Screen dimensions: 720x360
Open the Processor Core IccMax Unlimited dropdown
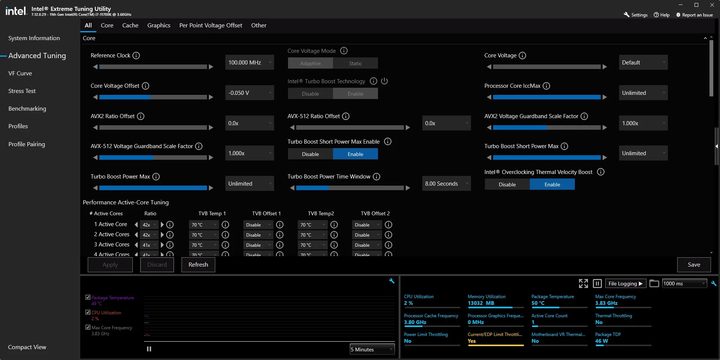[x=643, y=93]
